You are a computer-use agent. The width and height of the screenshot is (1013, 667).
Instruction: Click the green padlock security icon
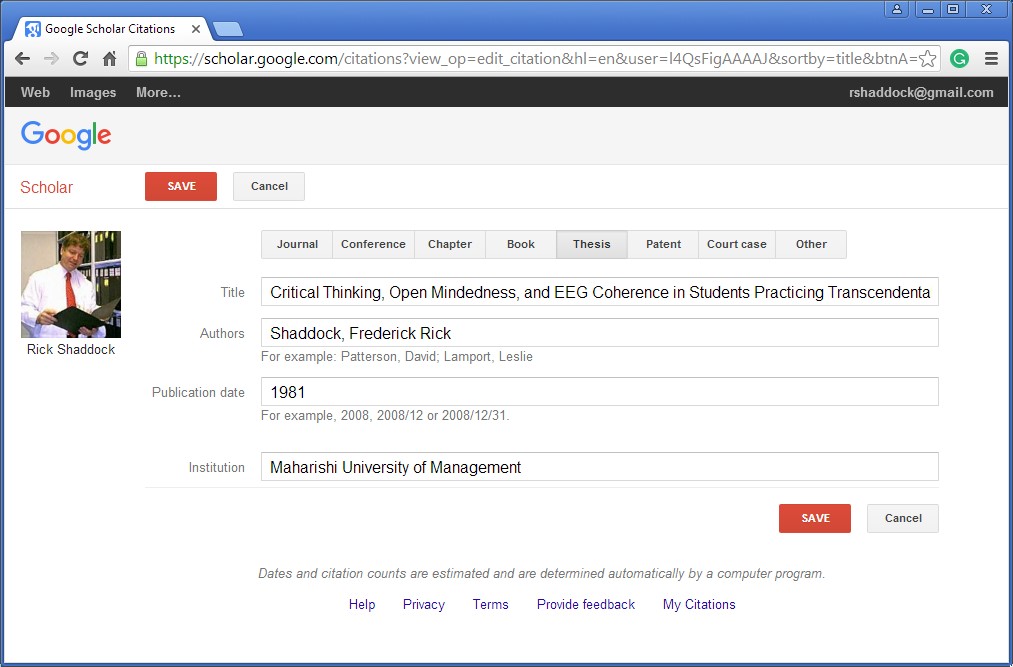[141, 59]
